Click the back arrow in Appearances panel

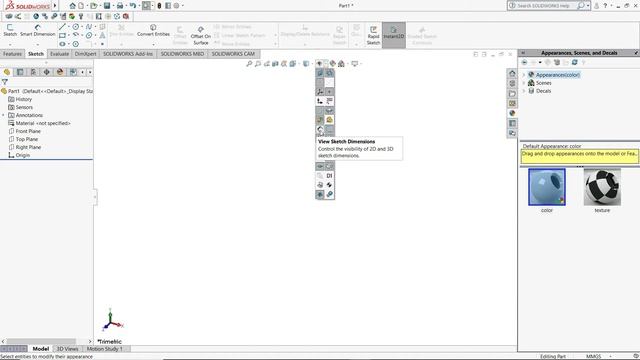(x=524, y=62)
